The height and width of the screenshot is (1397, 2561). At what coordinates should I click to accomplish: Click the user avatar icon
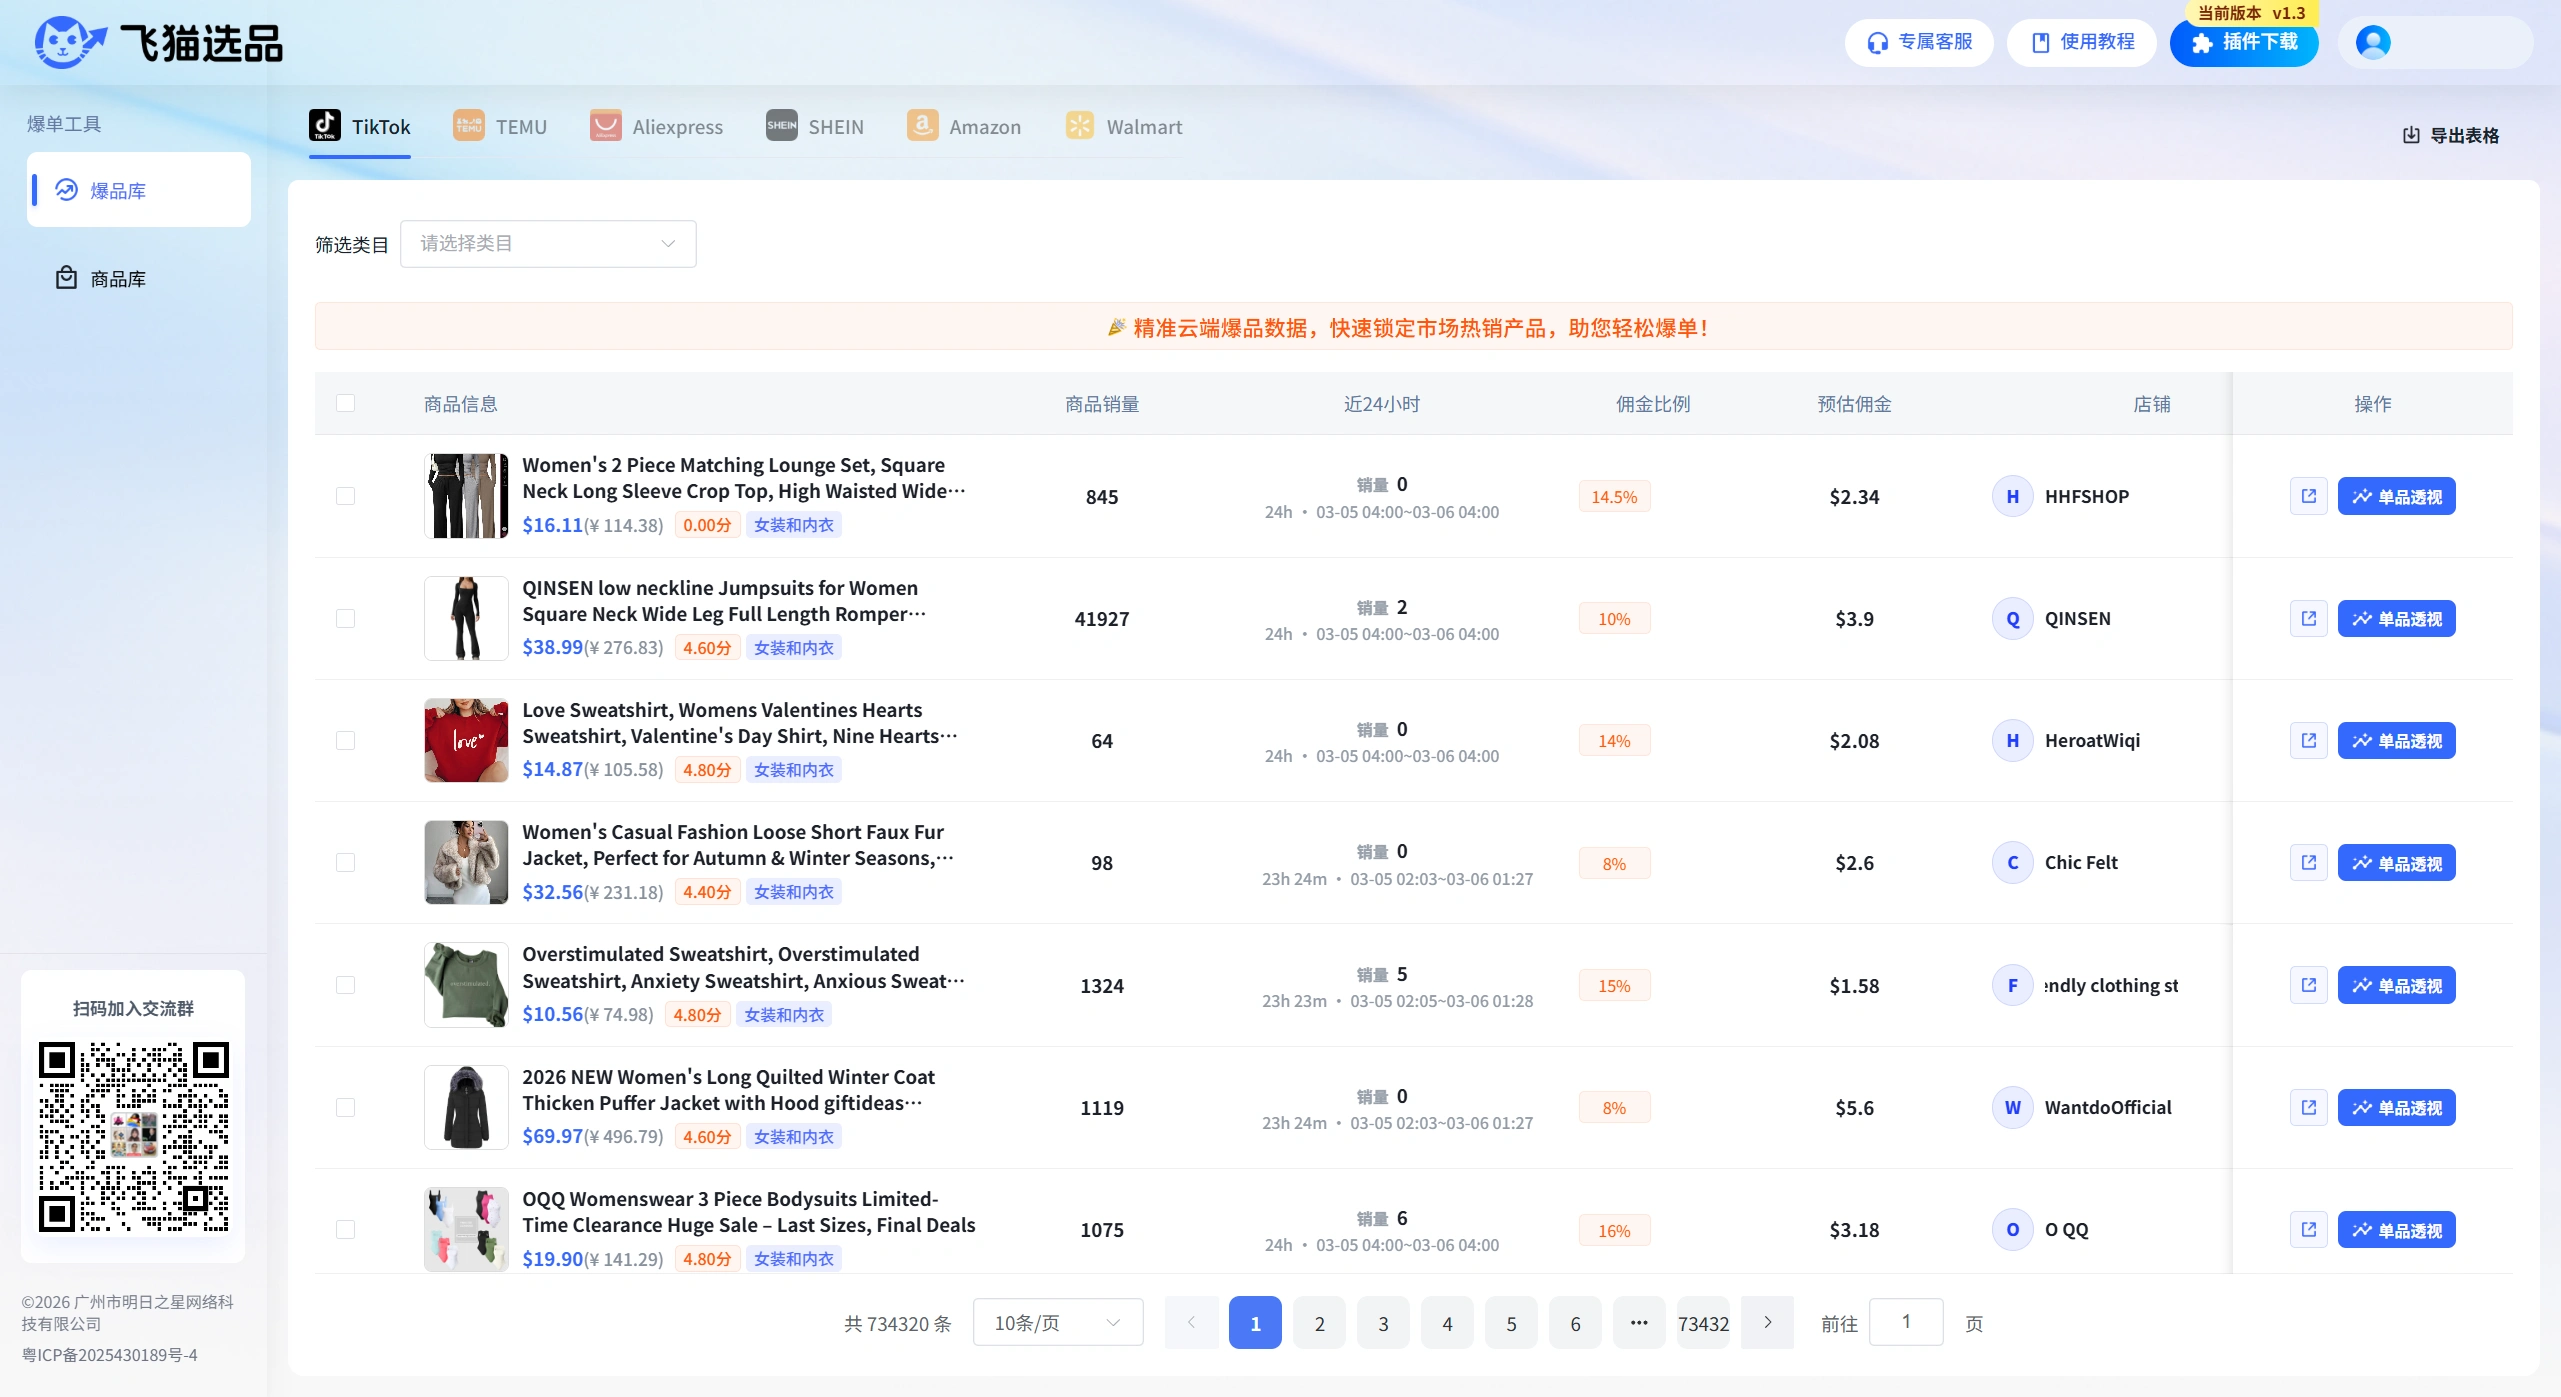(x=2372, y=42)
